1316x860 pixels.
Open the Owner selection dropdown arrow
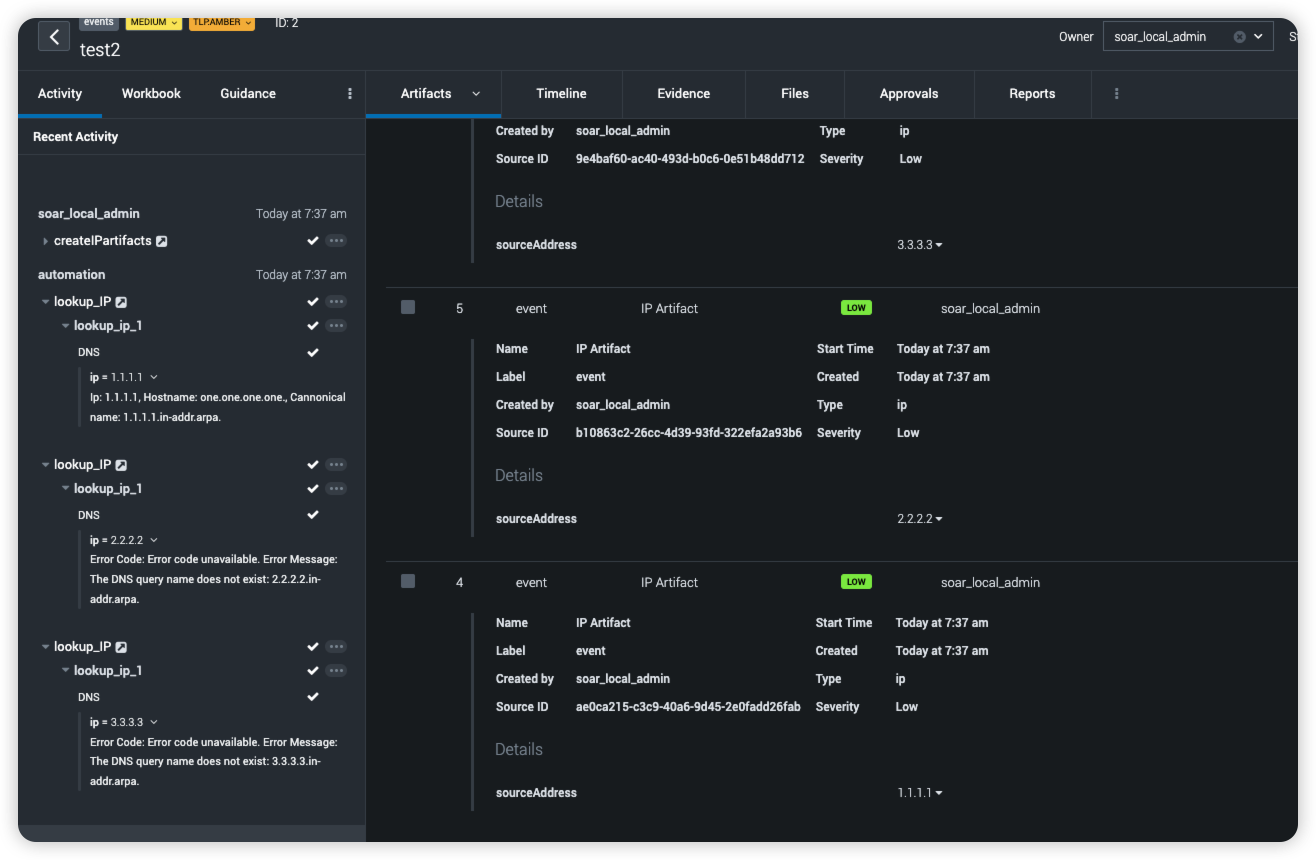(1258, 37)
